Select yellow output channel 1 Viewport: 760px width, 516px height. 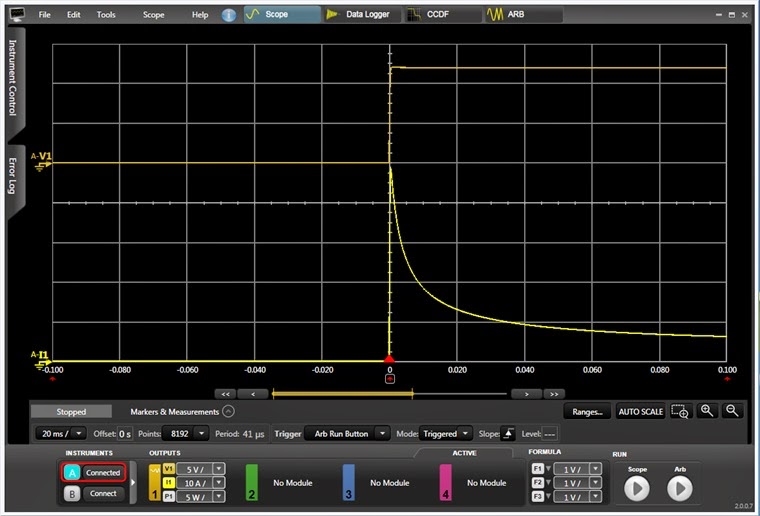[x=155, y=483]
